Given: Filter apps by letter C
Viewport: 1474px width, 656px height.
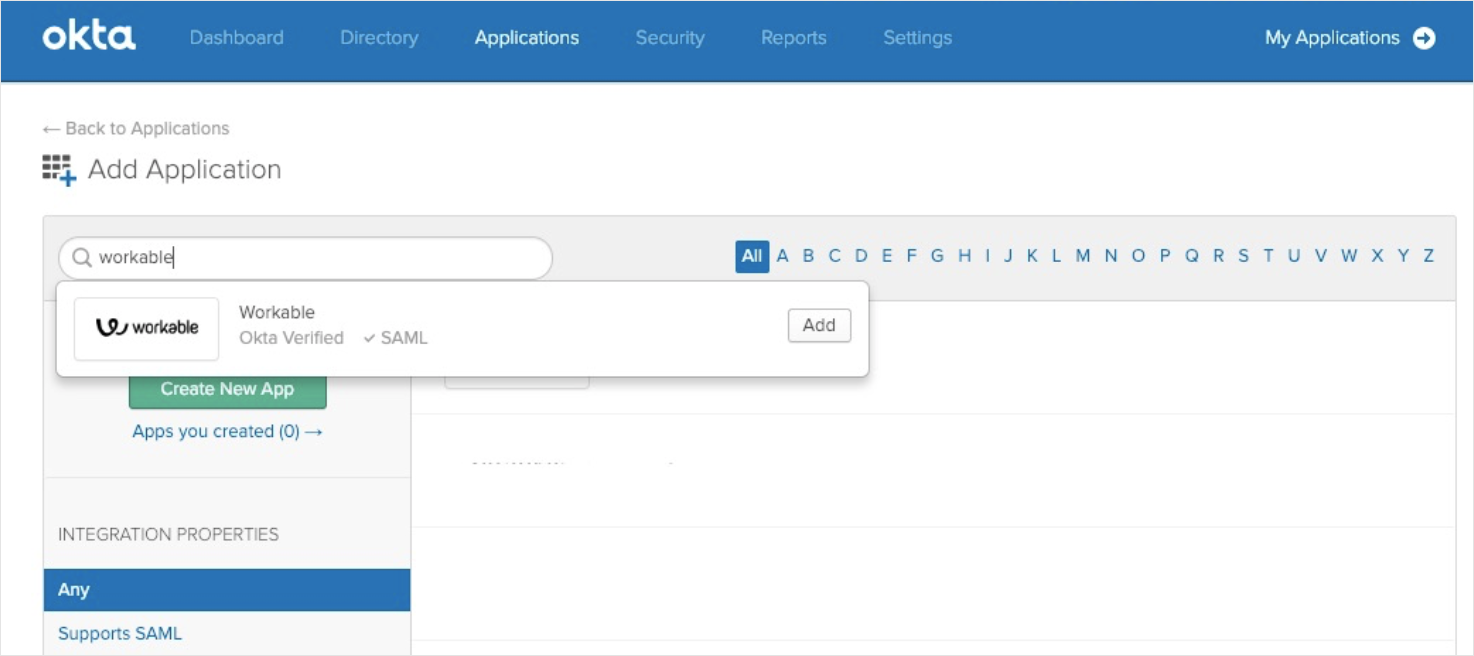Looking at the screenshot, I should pyautogui.click(x=834, y=256).
